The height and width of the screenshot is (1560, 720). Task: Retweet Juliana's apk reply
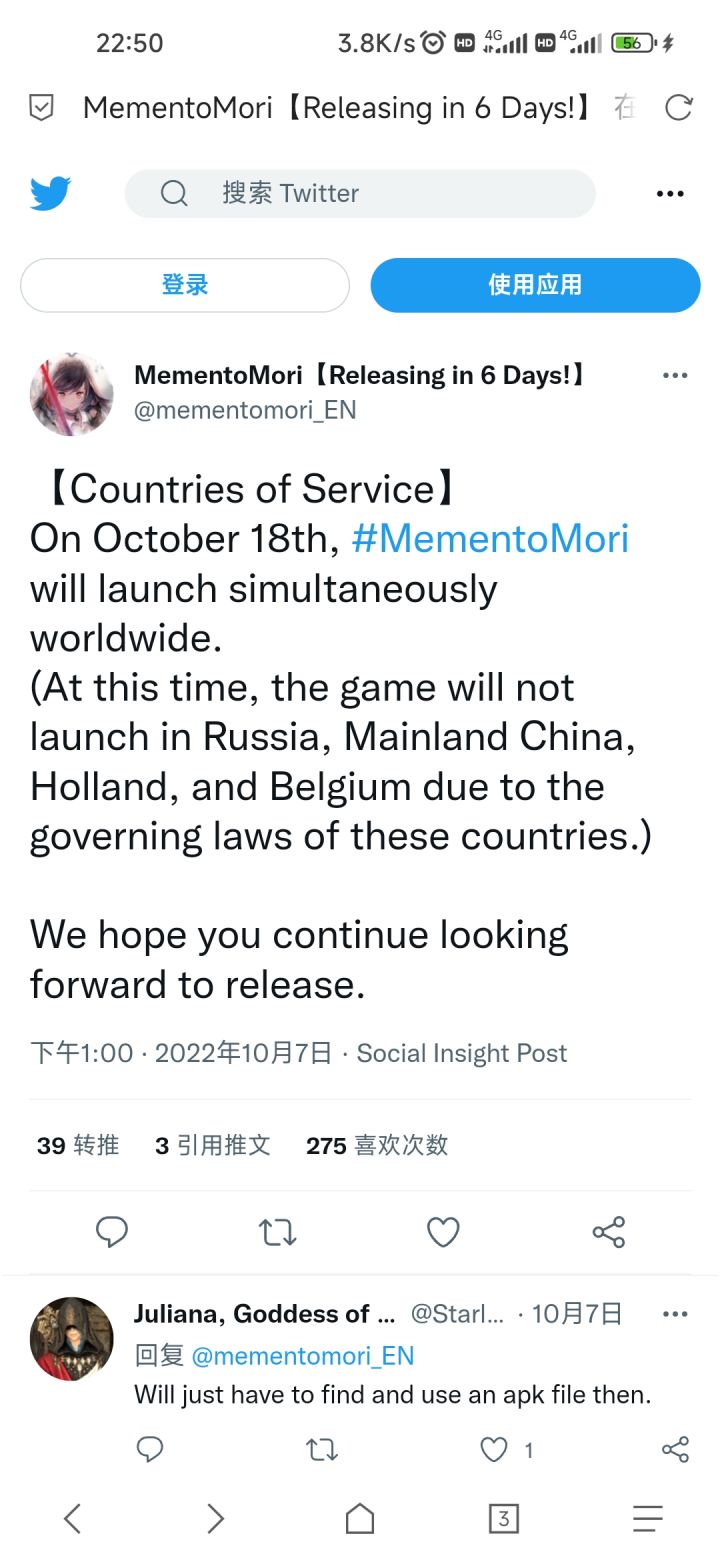pyautogui.click(x=322, y=1449)
